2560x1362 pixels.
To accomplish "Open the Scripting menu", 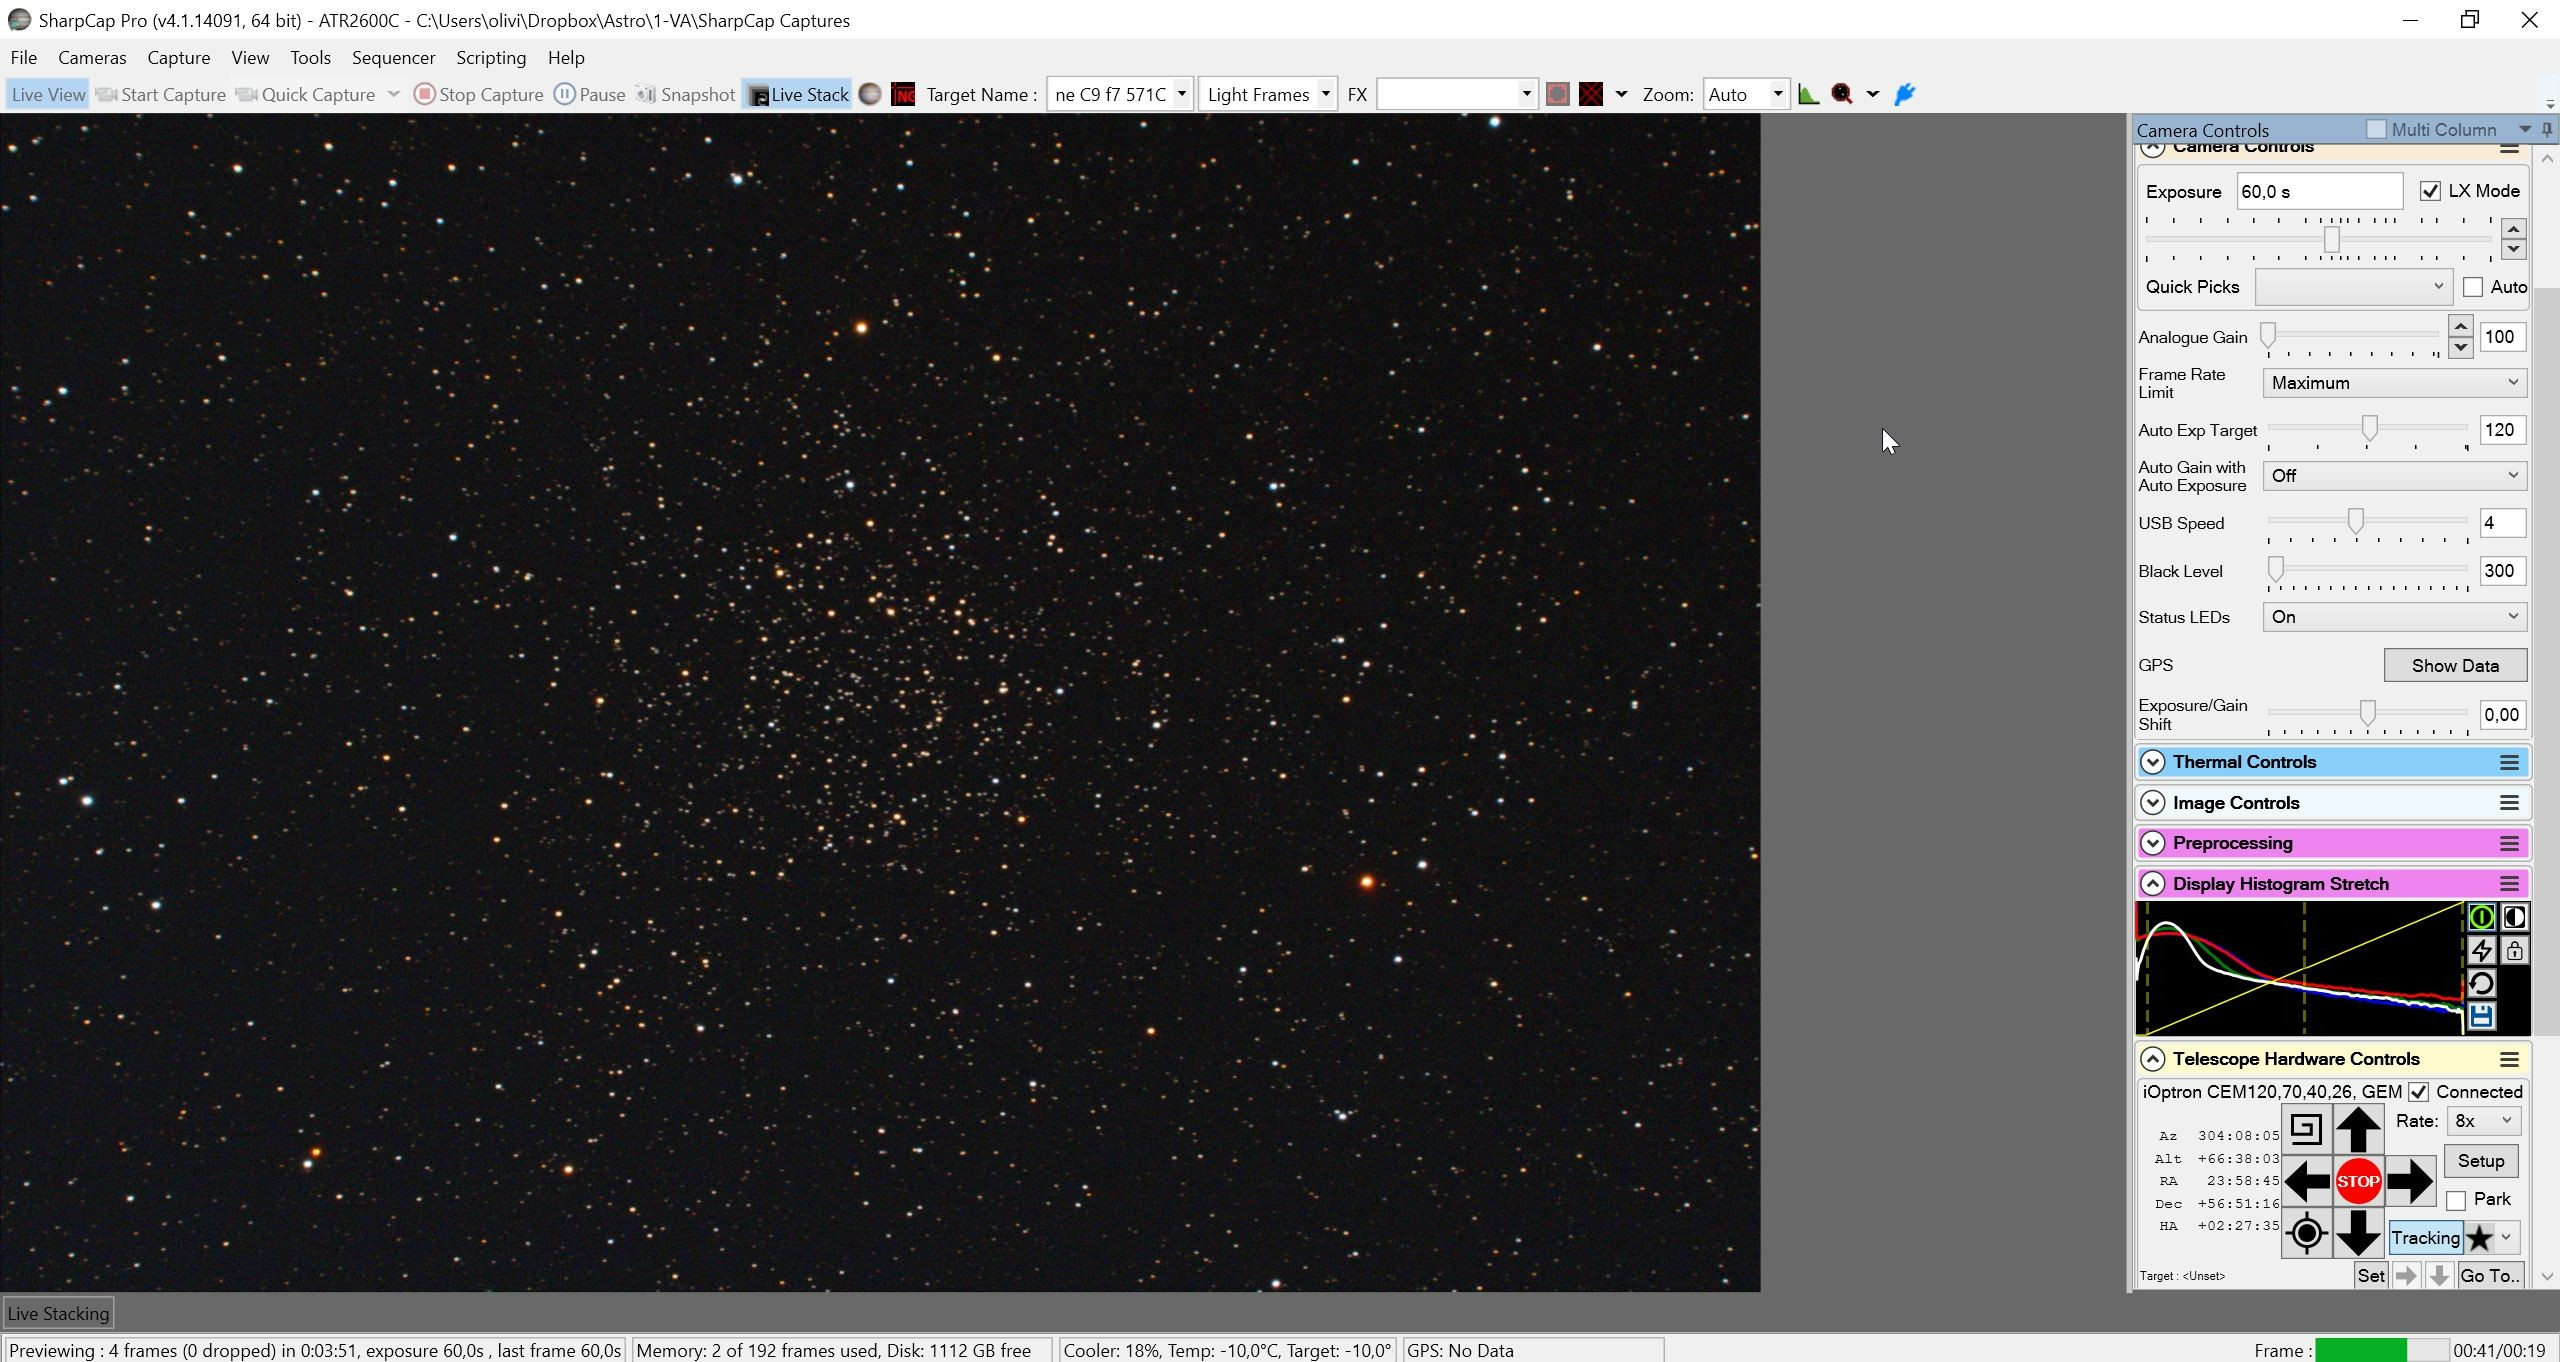I will [491, 58].
